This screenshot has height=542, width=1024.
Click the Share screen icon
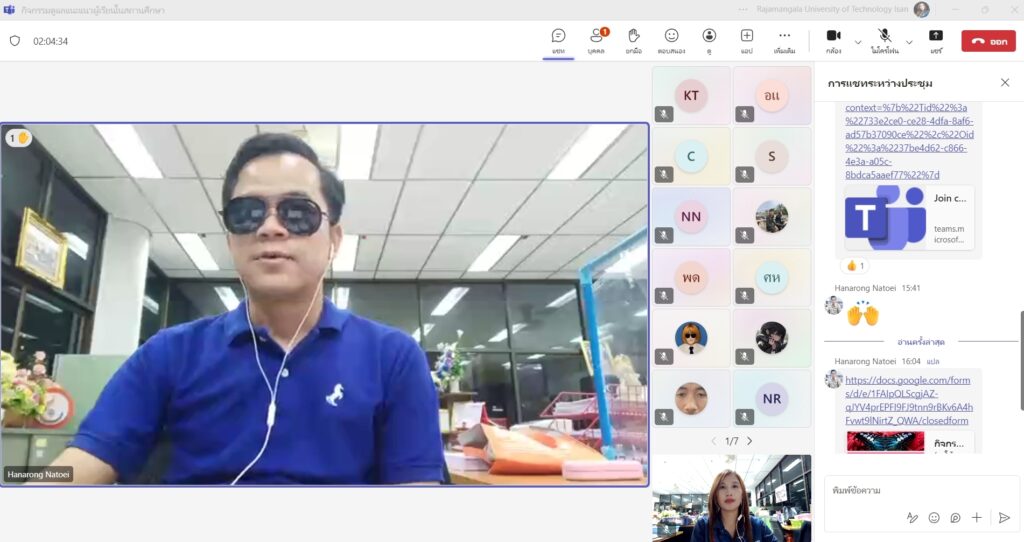[x=936, y=40]
